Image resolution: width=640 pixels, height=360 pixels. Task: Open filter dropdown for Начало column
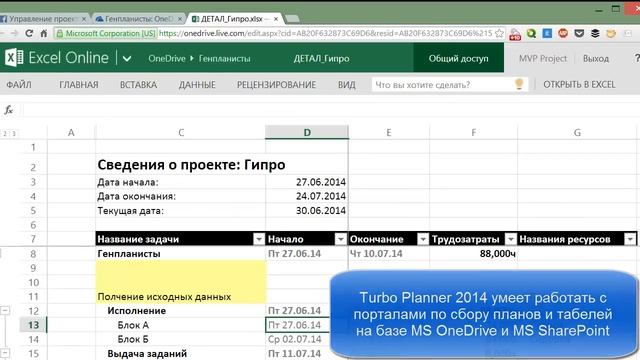pyautogui.click(x=340, y=239)
